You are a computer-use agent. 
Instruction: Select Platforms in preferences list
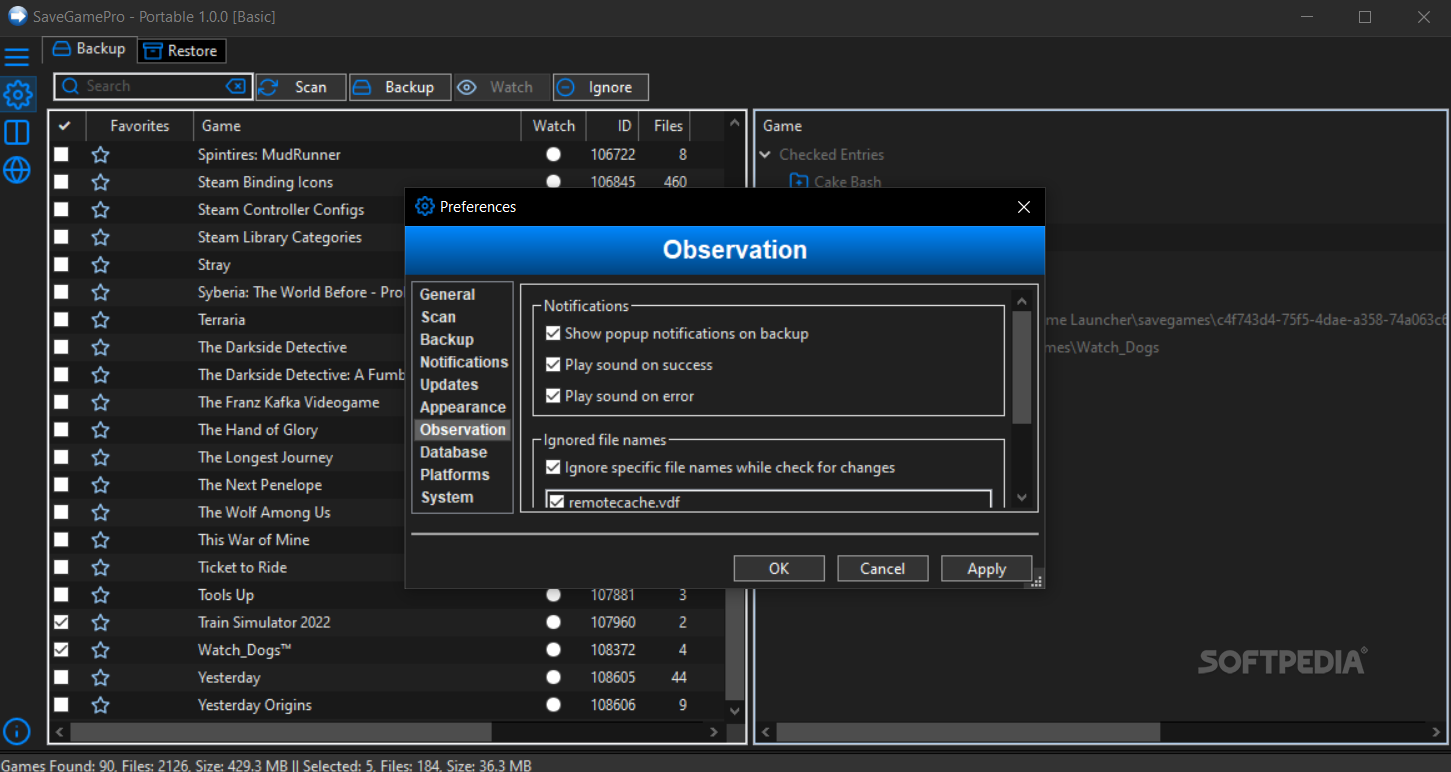pyautogui.click(x=454, y=475)
